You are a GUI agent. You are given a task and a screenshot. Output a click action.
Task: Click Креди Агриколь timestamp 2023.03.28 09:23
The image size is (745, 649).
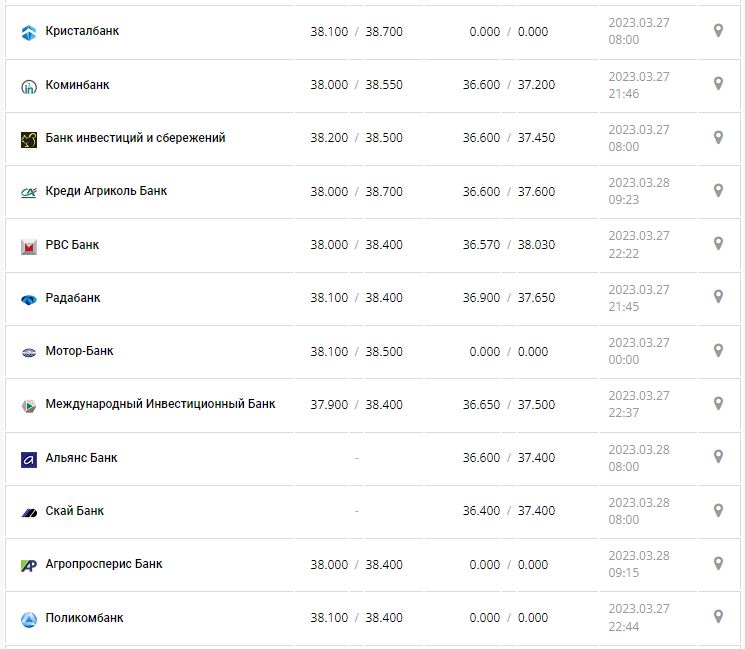coord(639,191)
